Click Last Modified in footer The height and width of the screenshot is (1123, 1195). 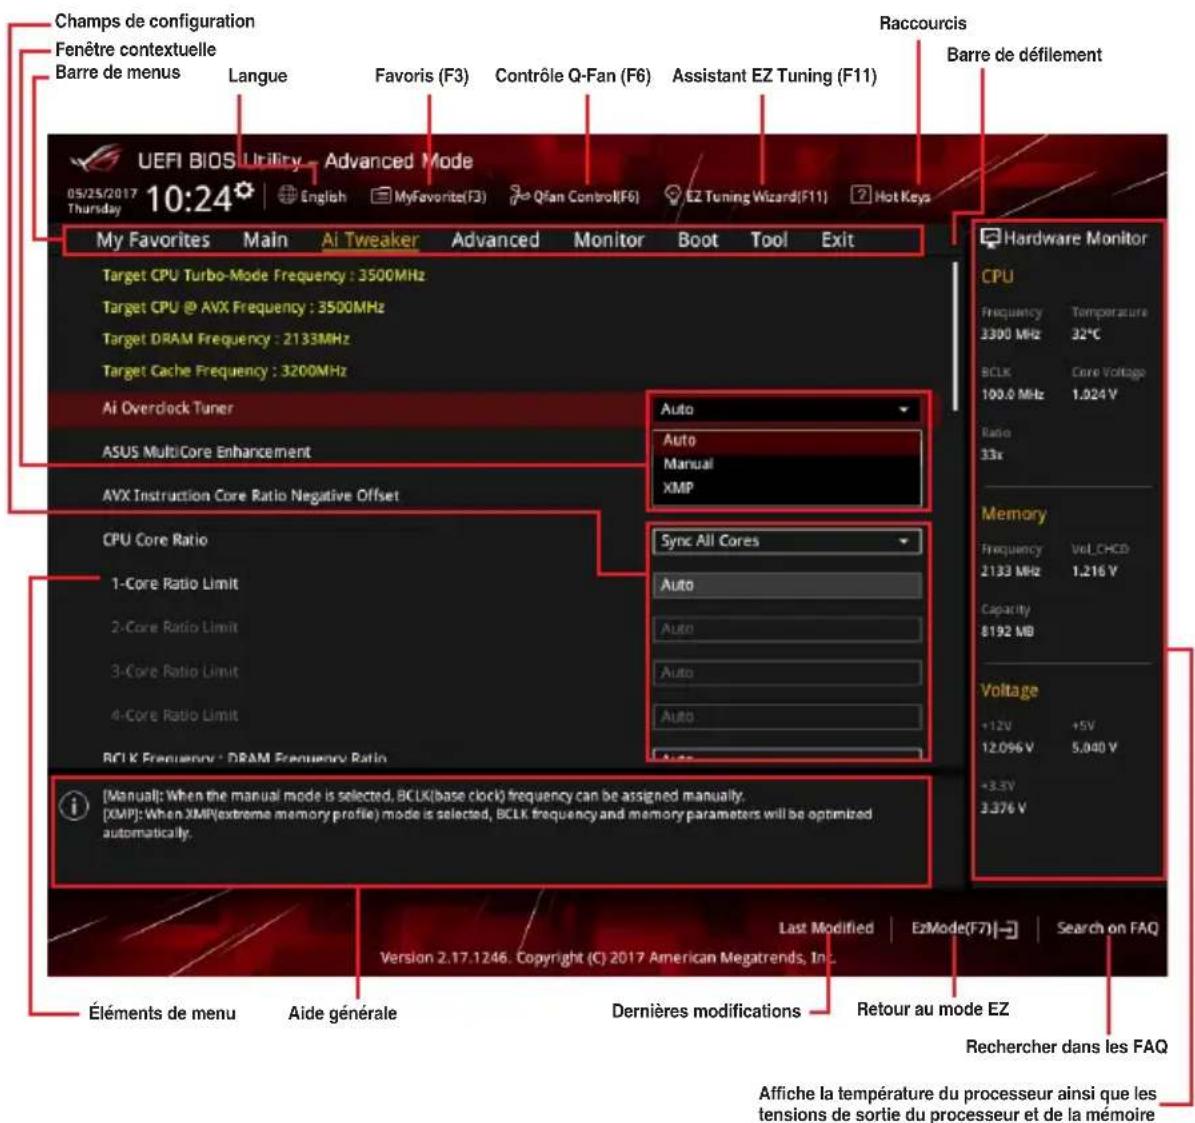click(826, 928)
